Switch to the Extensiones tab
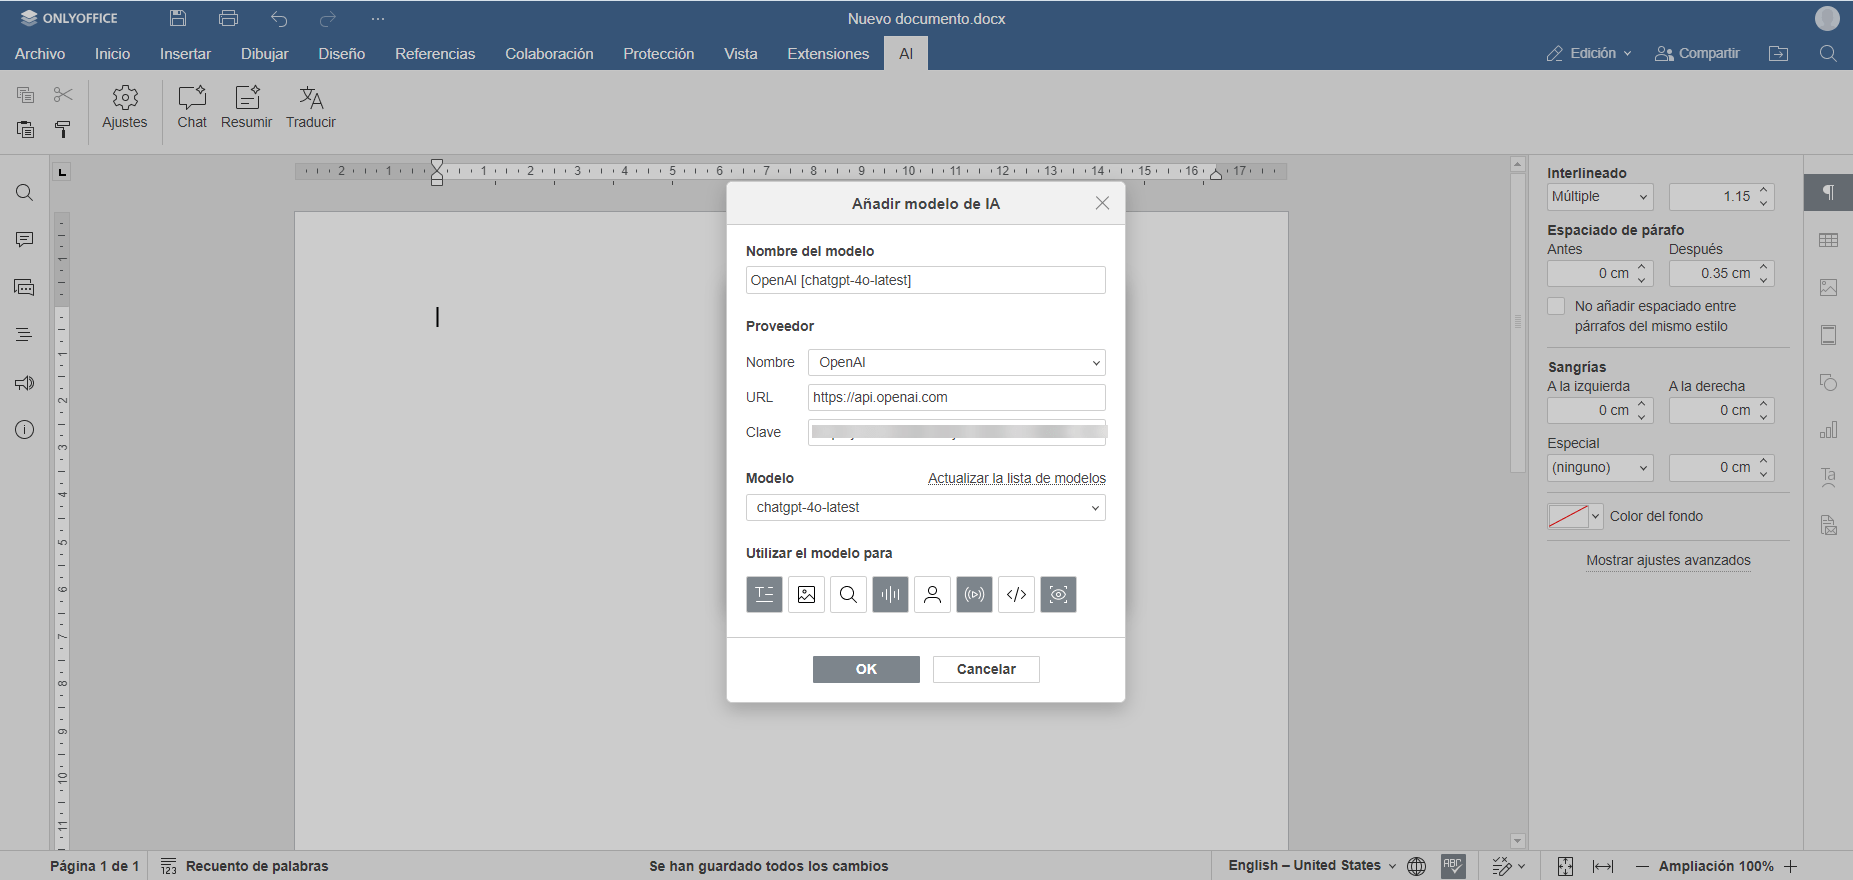The height and width of the screenshot is (880, 1853). point(828,54)
